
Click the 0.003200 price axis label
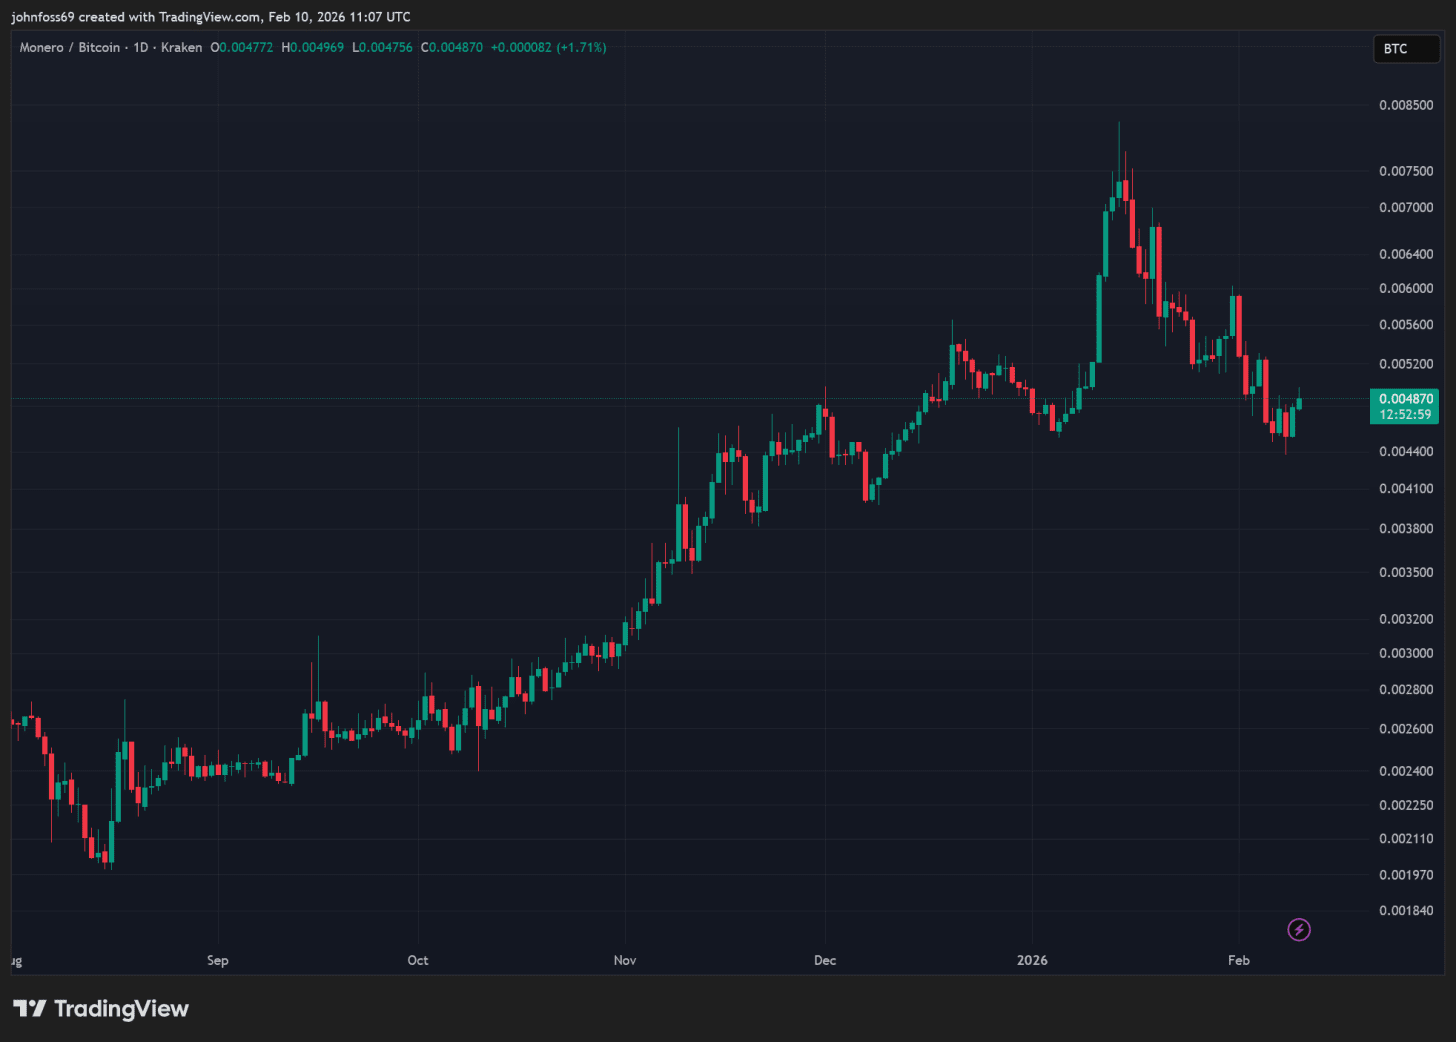[x=1406, y=619]
